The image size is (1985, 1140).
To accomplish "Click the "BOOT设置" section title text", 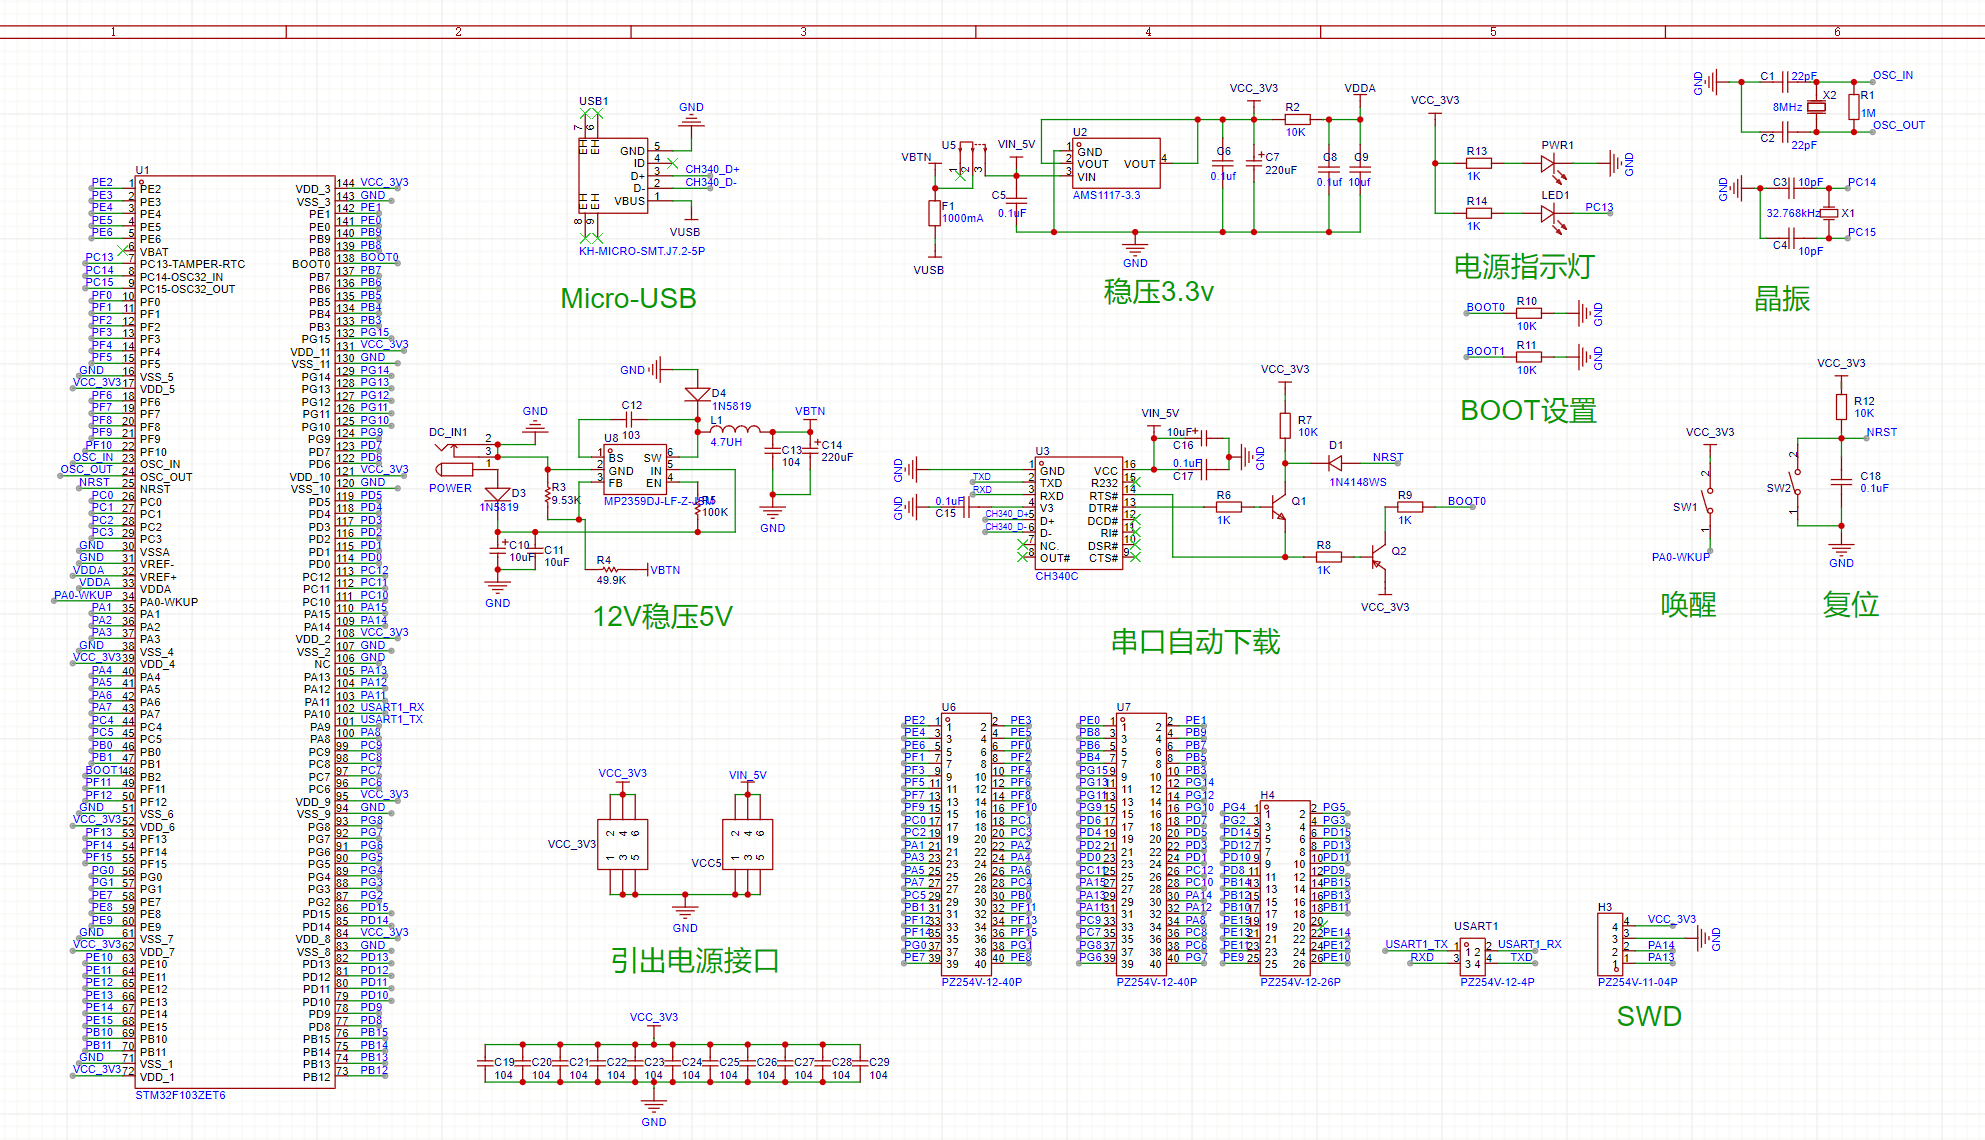I will pos(1527,411).
